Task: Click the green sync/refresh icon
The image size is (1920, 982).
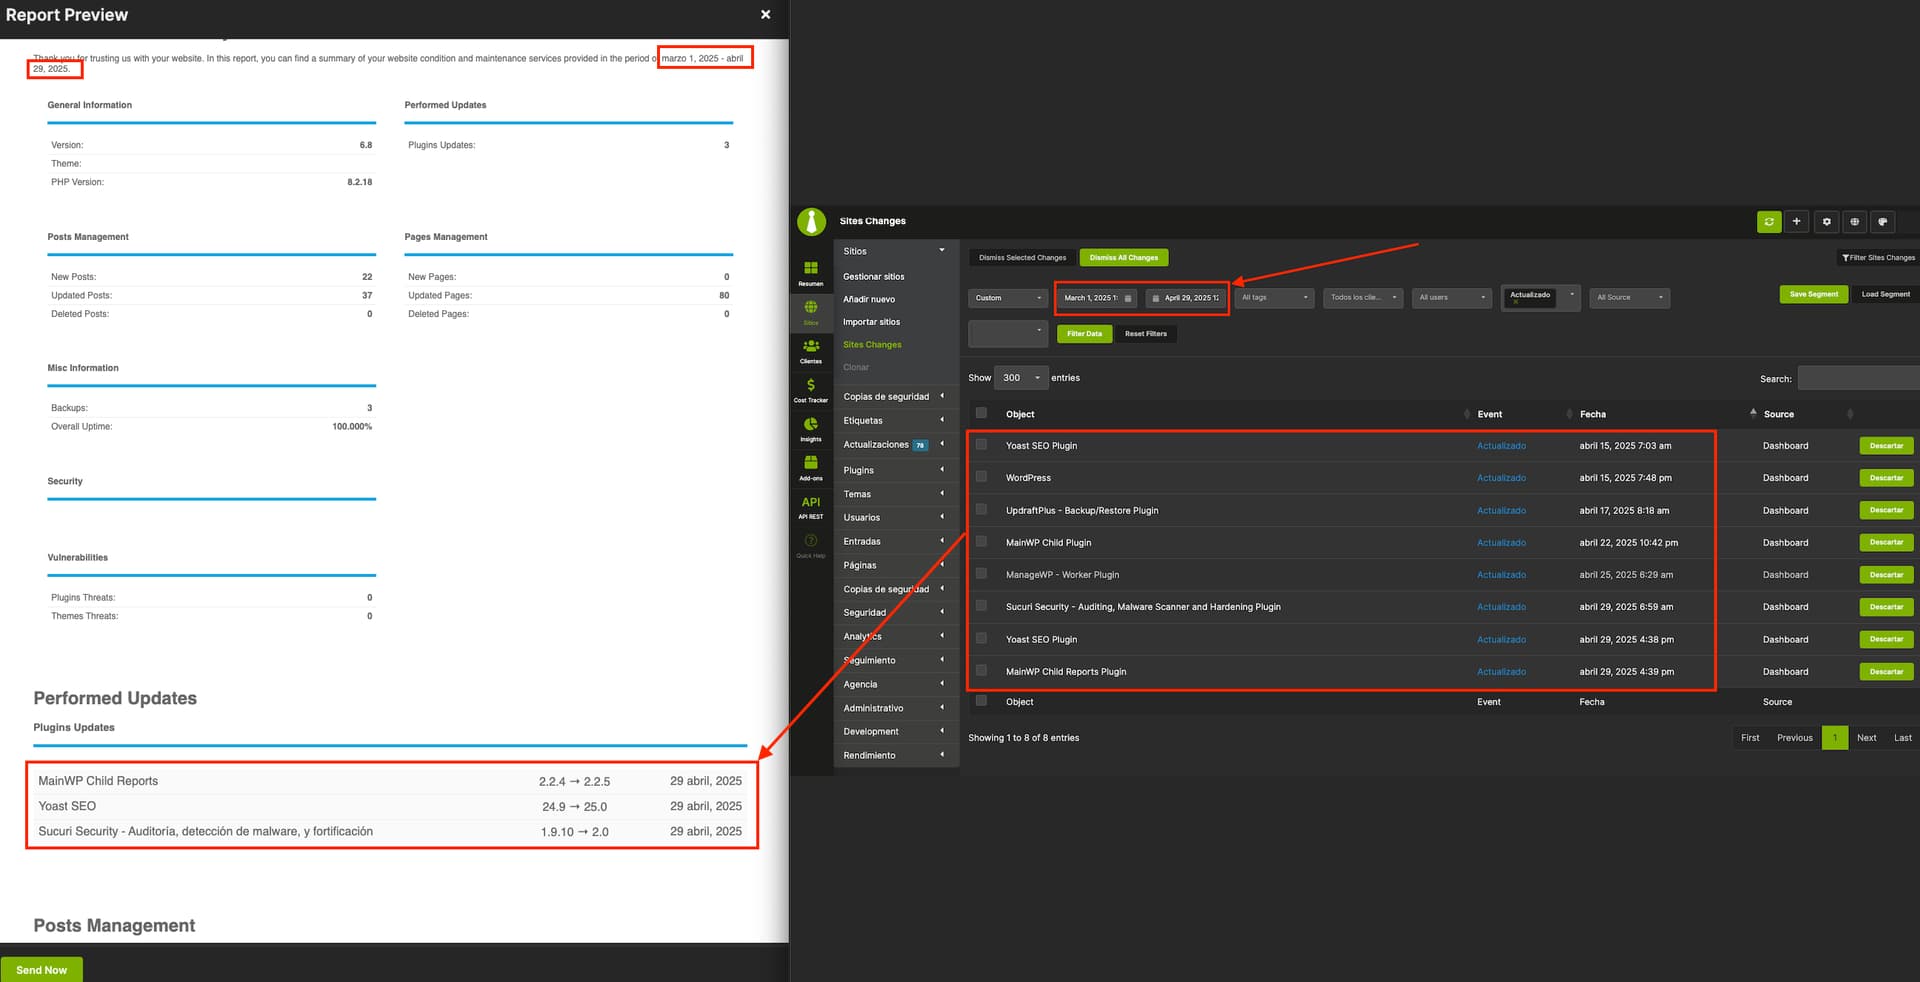Action: tap(1769, 222)
